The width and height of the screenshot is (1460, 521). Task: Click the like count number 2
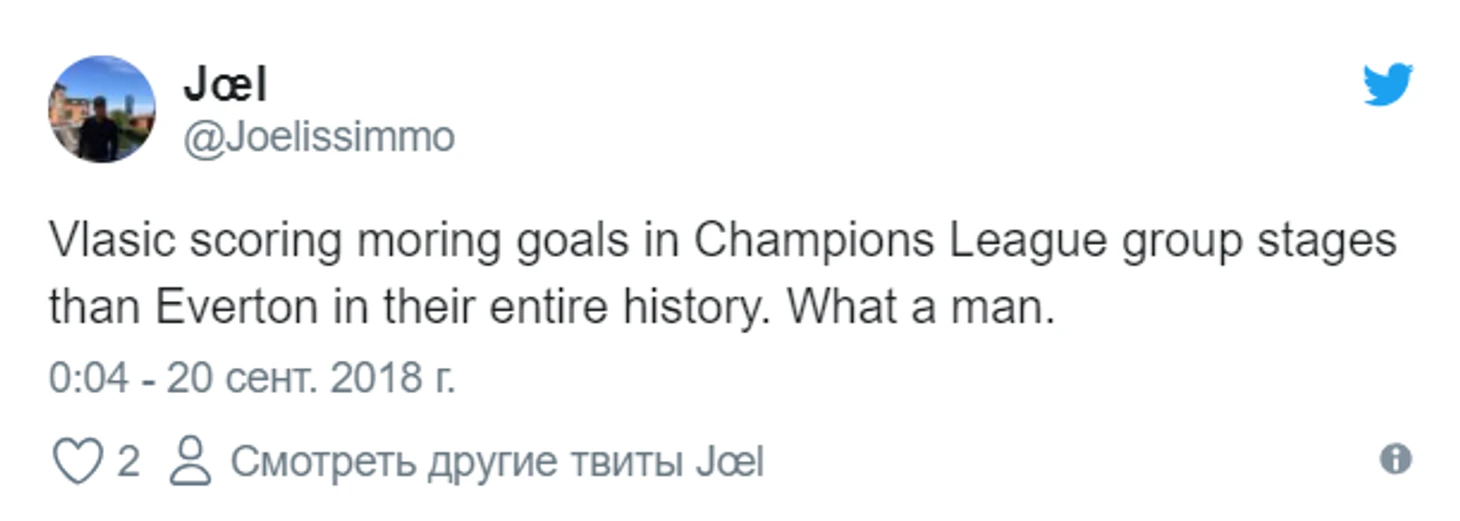coord(129,462)
